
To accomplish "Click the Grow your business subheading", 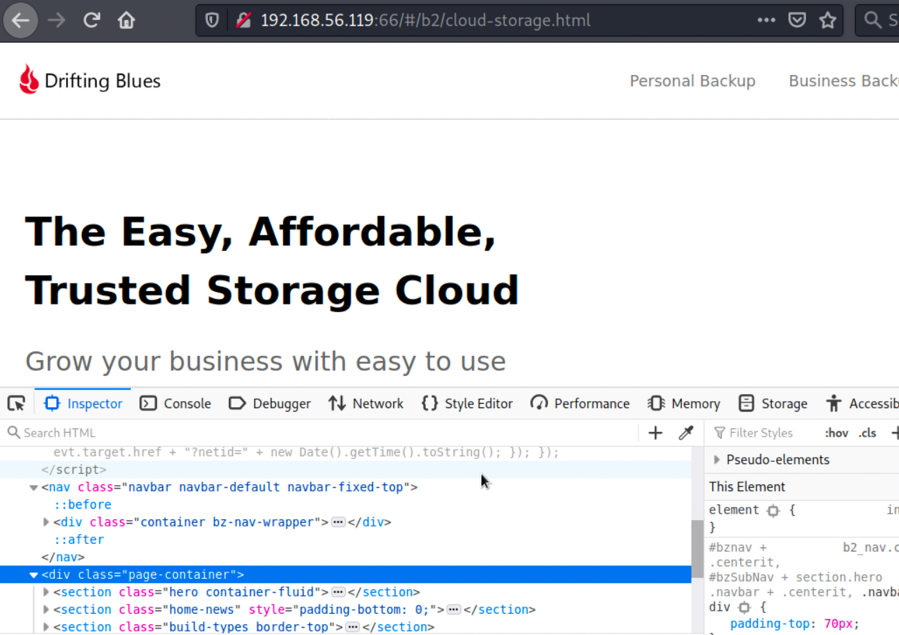I will (265, 362).
